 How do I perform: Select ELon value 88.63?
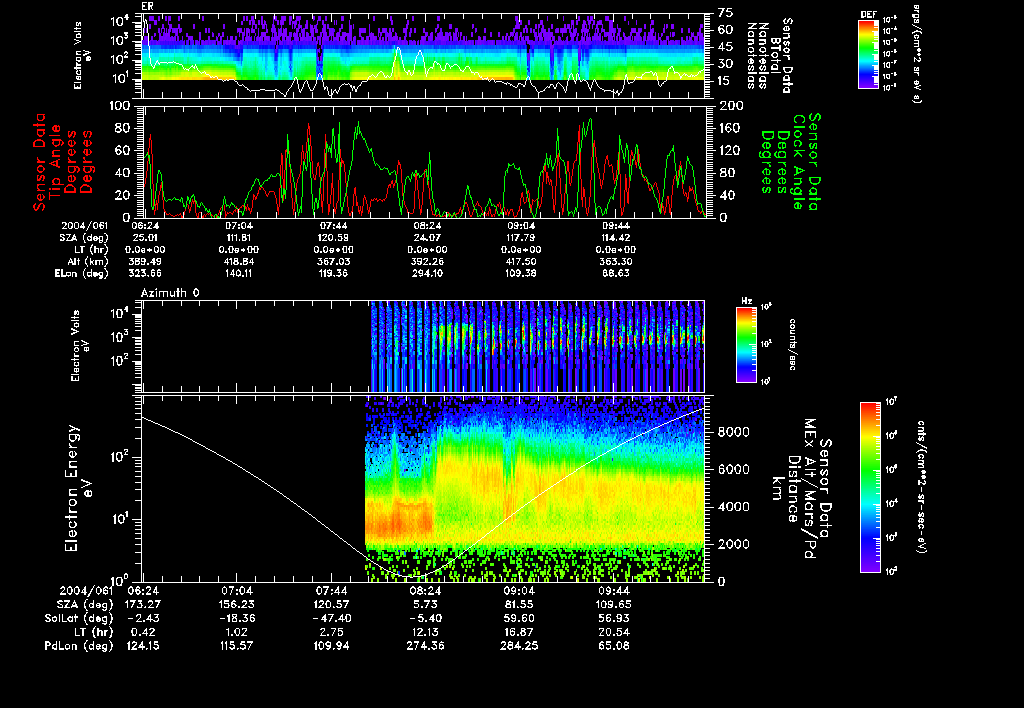[615, 273]
